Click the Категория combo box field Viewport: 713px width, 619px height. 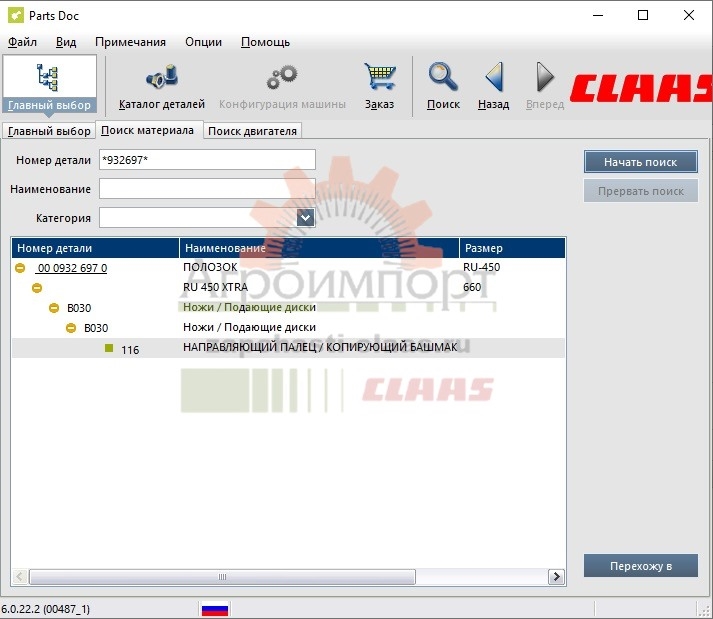pos(207,217)
